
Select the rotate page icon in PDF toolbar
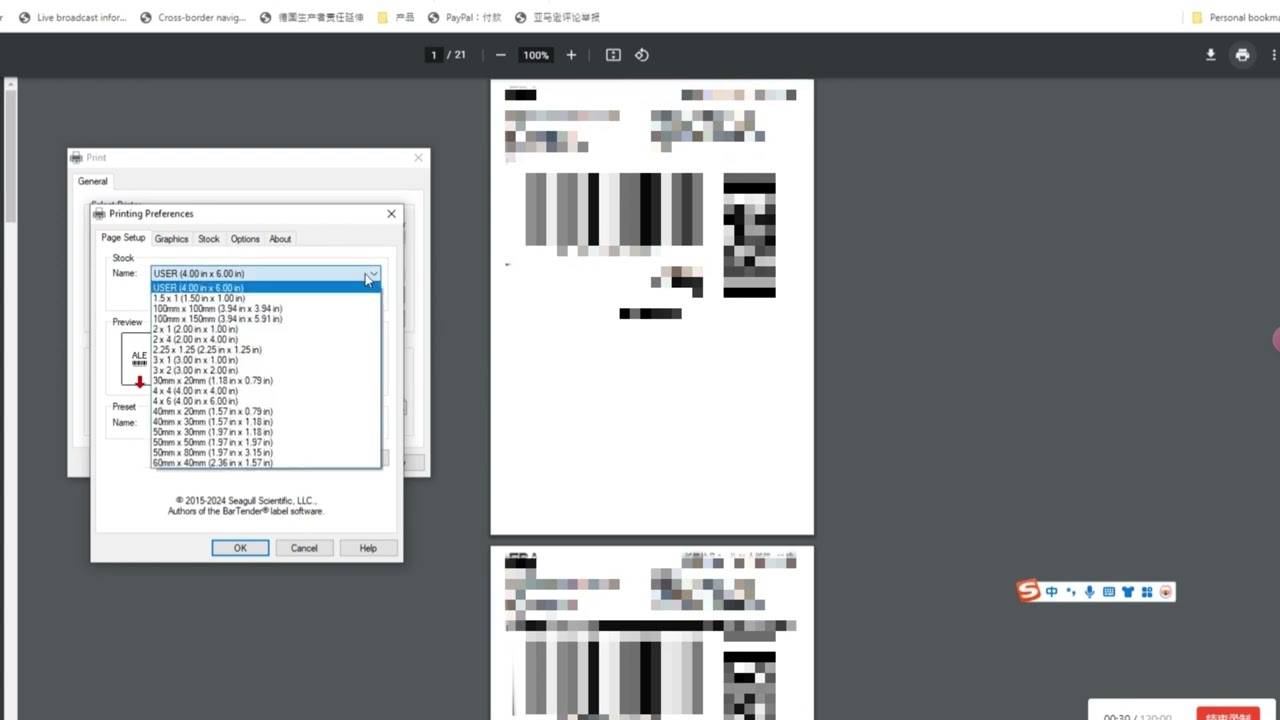[641, 55]
